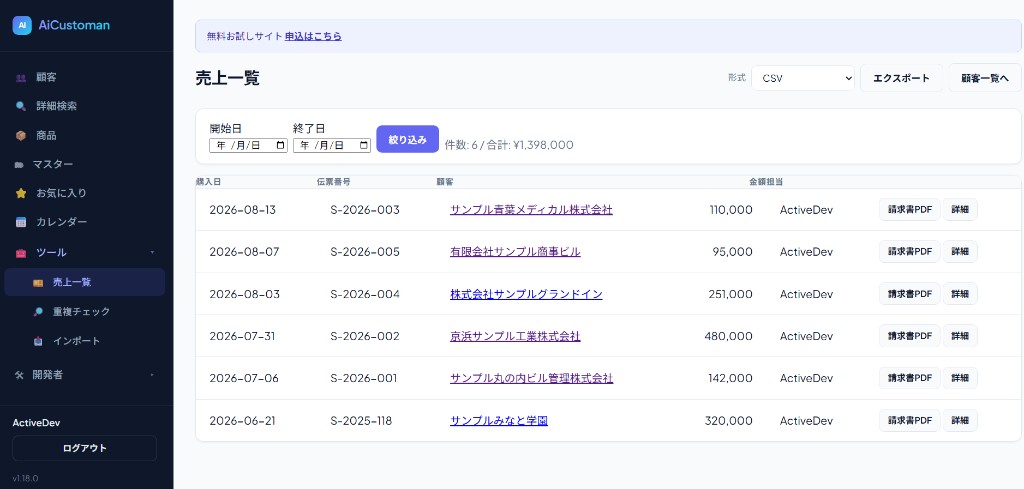Click the date 2026-08-13 cell

pyautogui.click(x=243, y=210)
